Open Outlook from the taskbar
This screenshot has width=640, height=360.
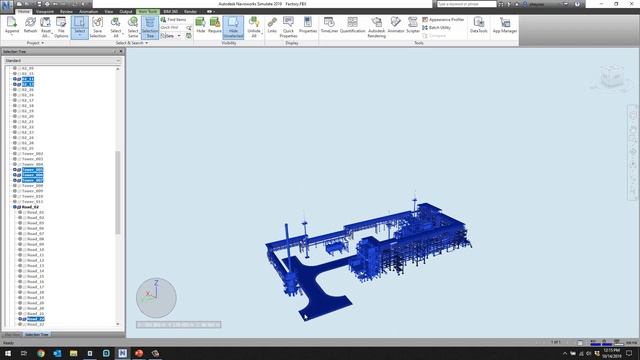(x=57, y=353)
